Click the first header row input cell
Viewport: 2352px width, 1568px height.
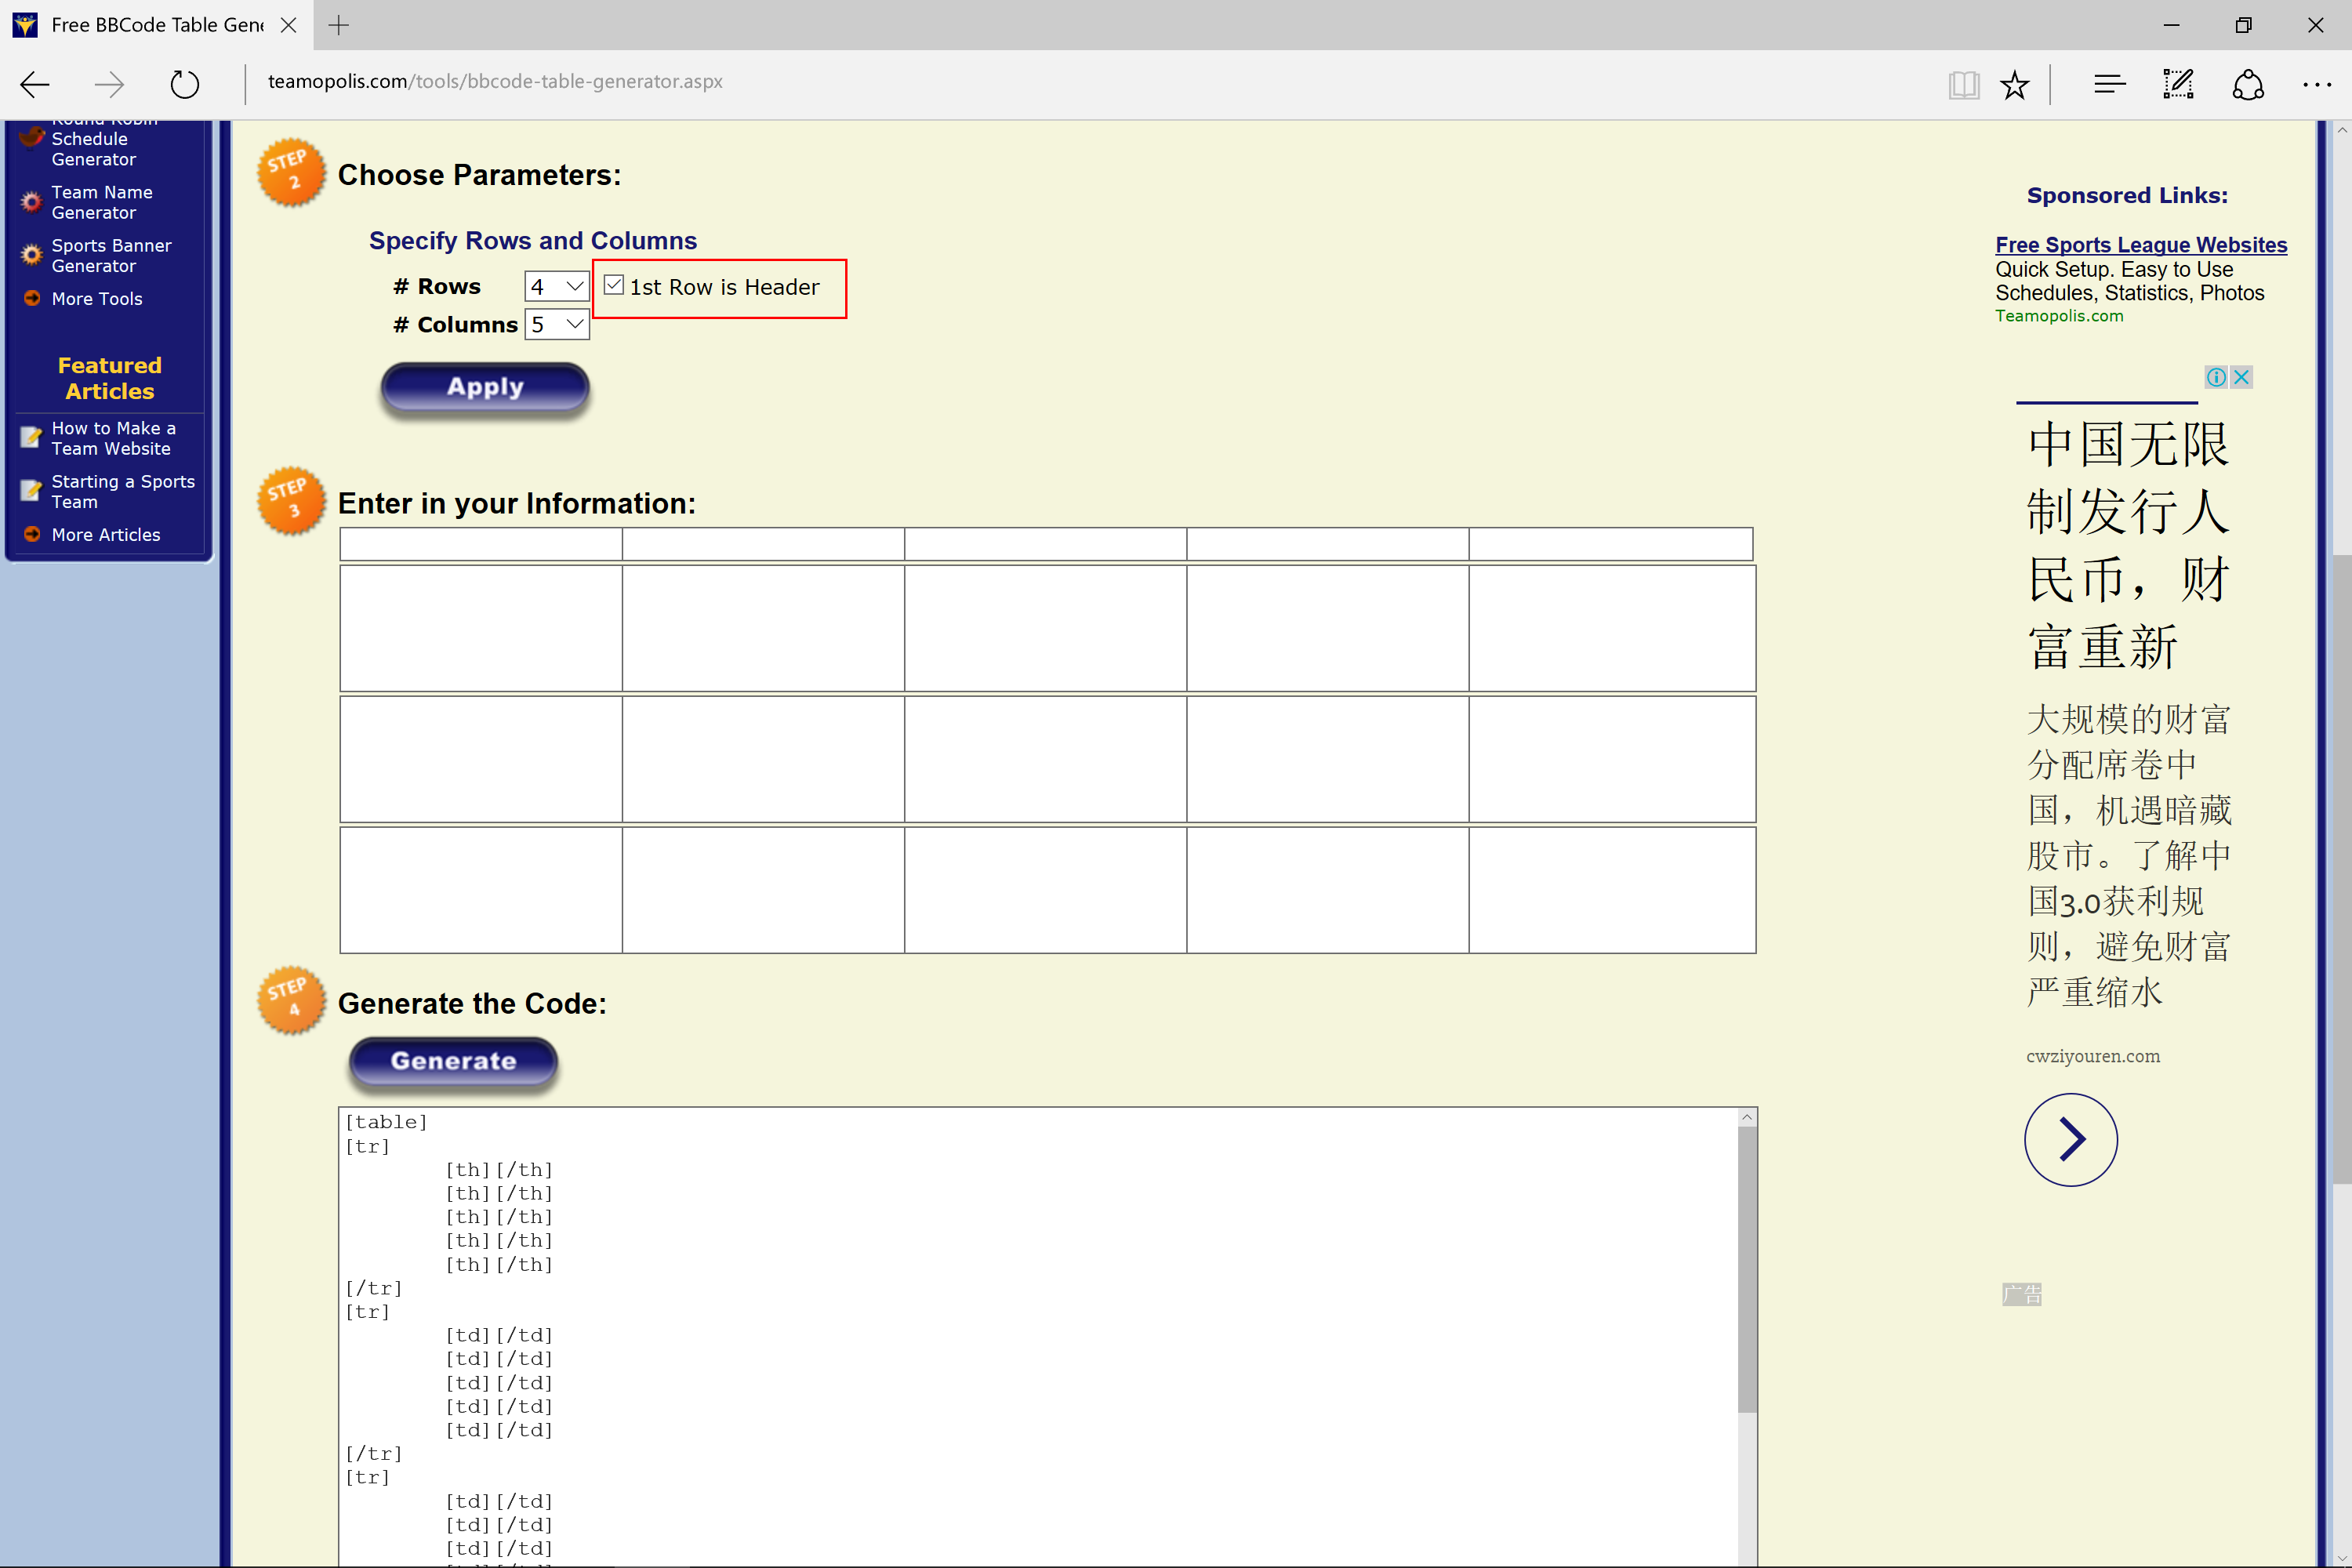tap(480, 544)
